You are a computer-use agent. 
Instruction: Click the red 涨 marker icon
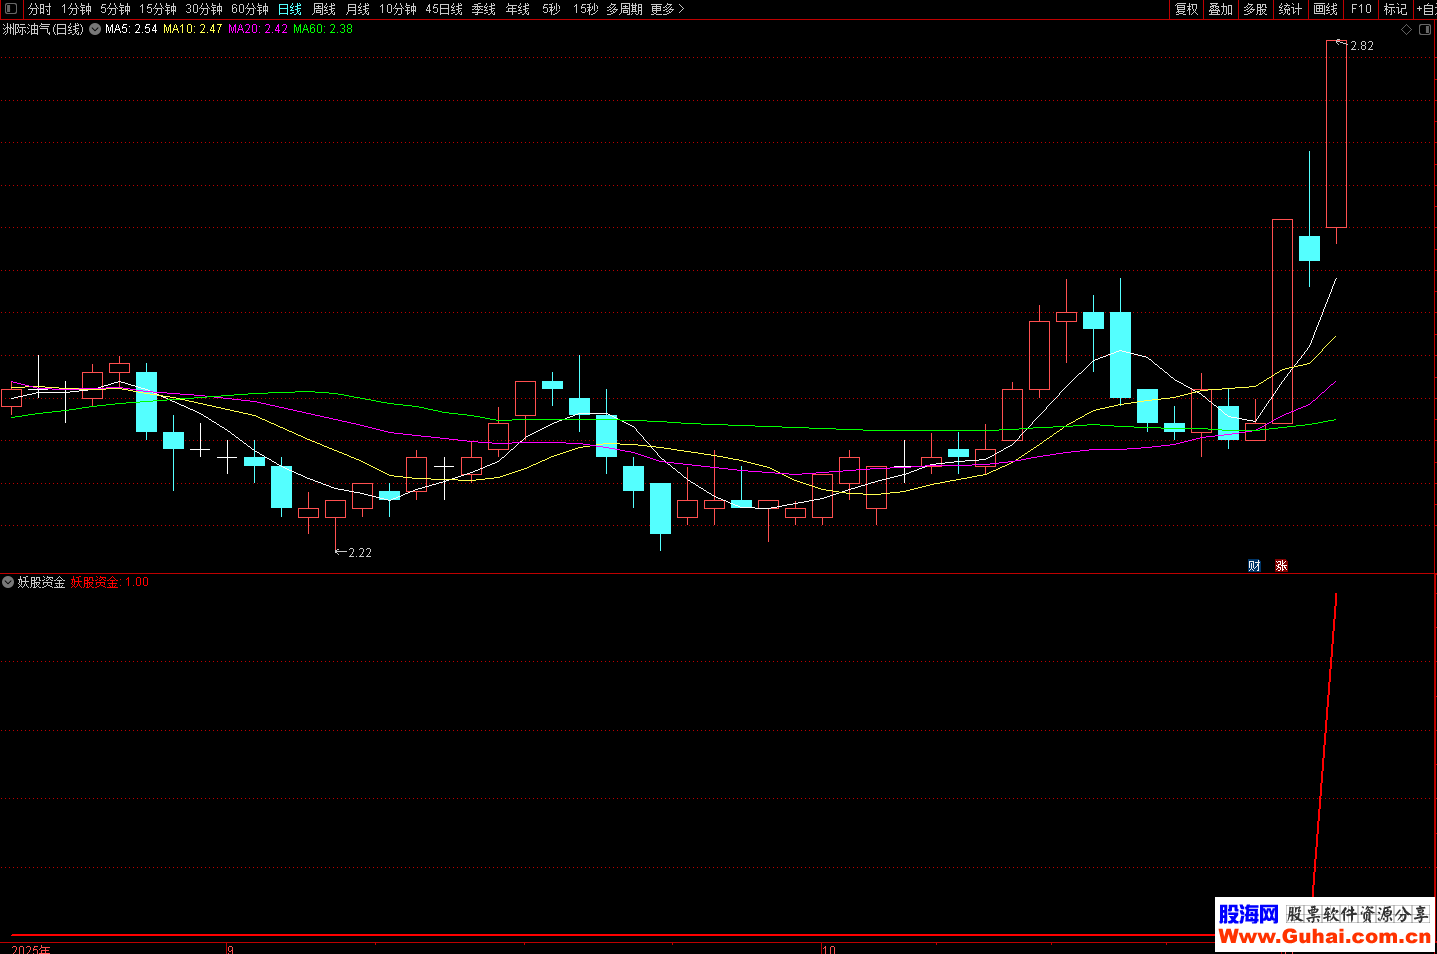tap(1281, 566)
